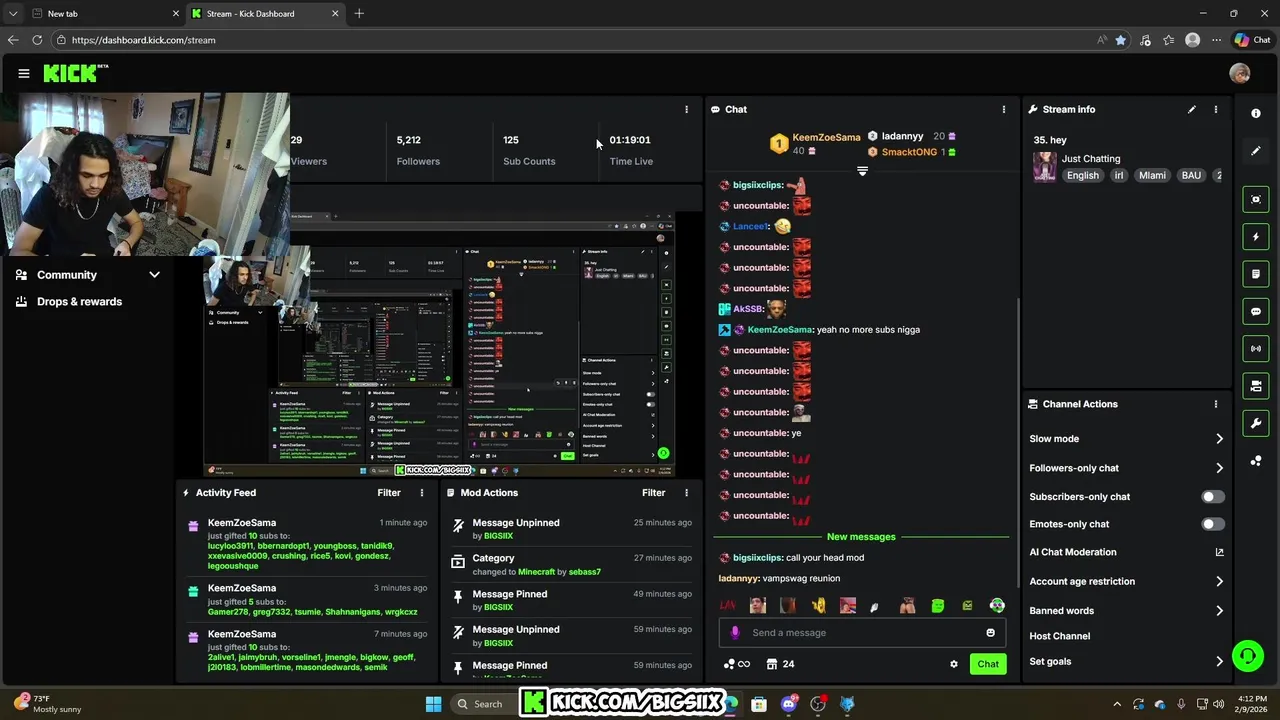Image resolution: width=1280 pixels, height=720 pixels.
Task: Toggle the document mod actions widget icon
Action: coord(1256,274)
